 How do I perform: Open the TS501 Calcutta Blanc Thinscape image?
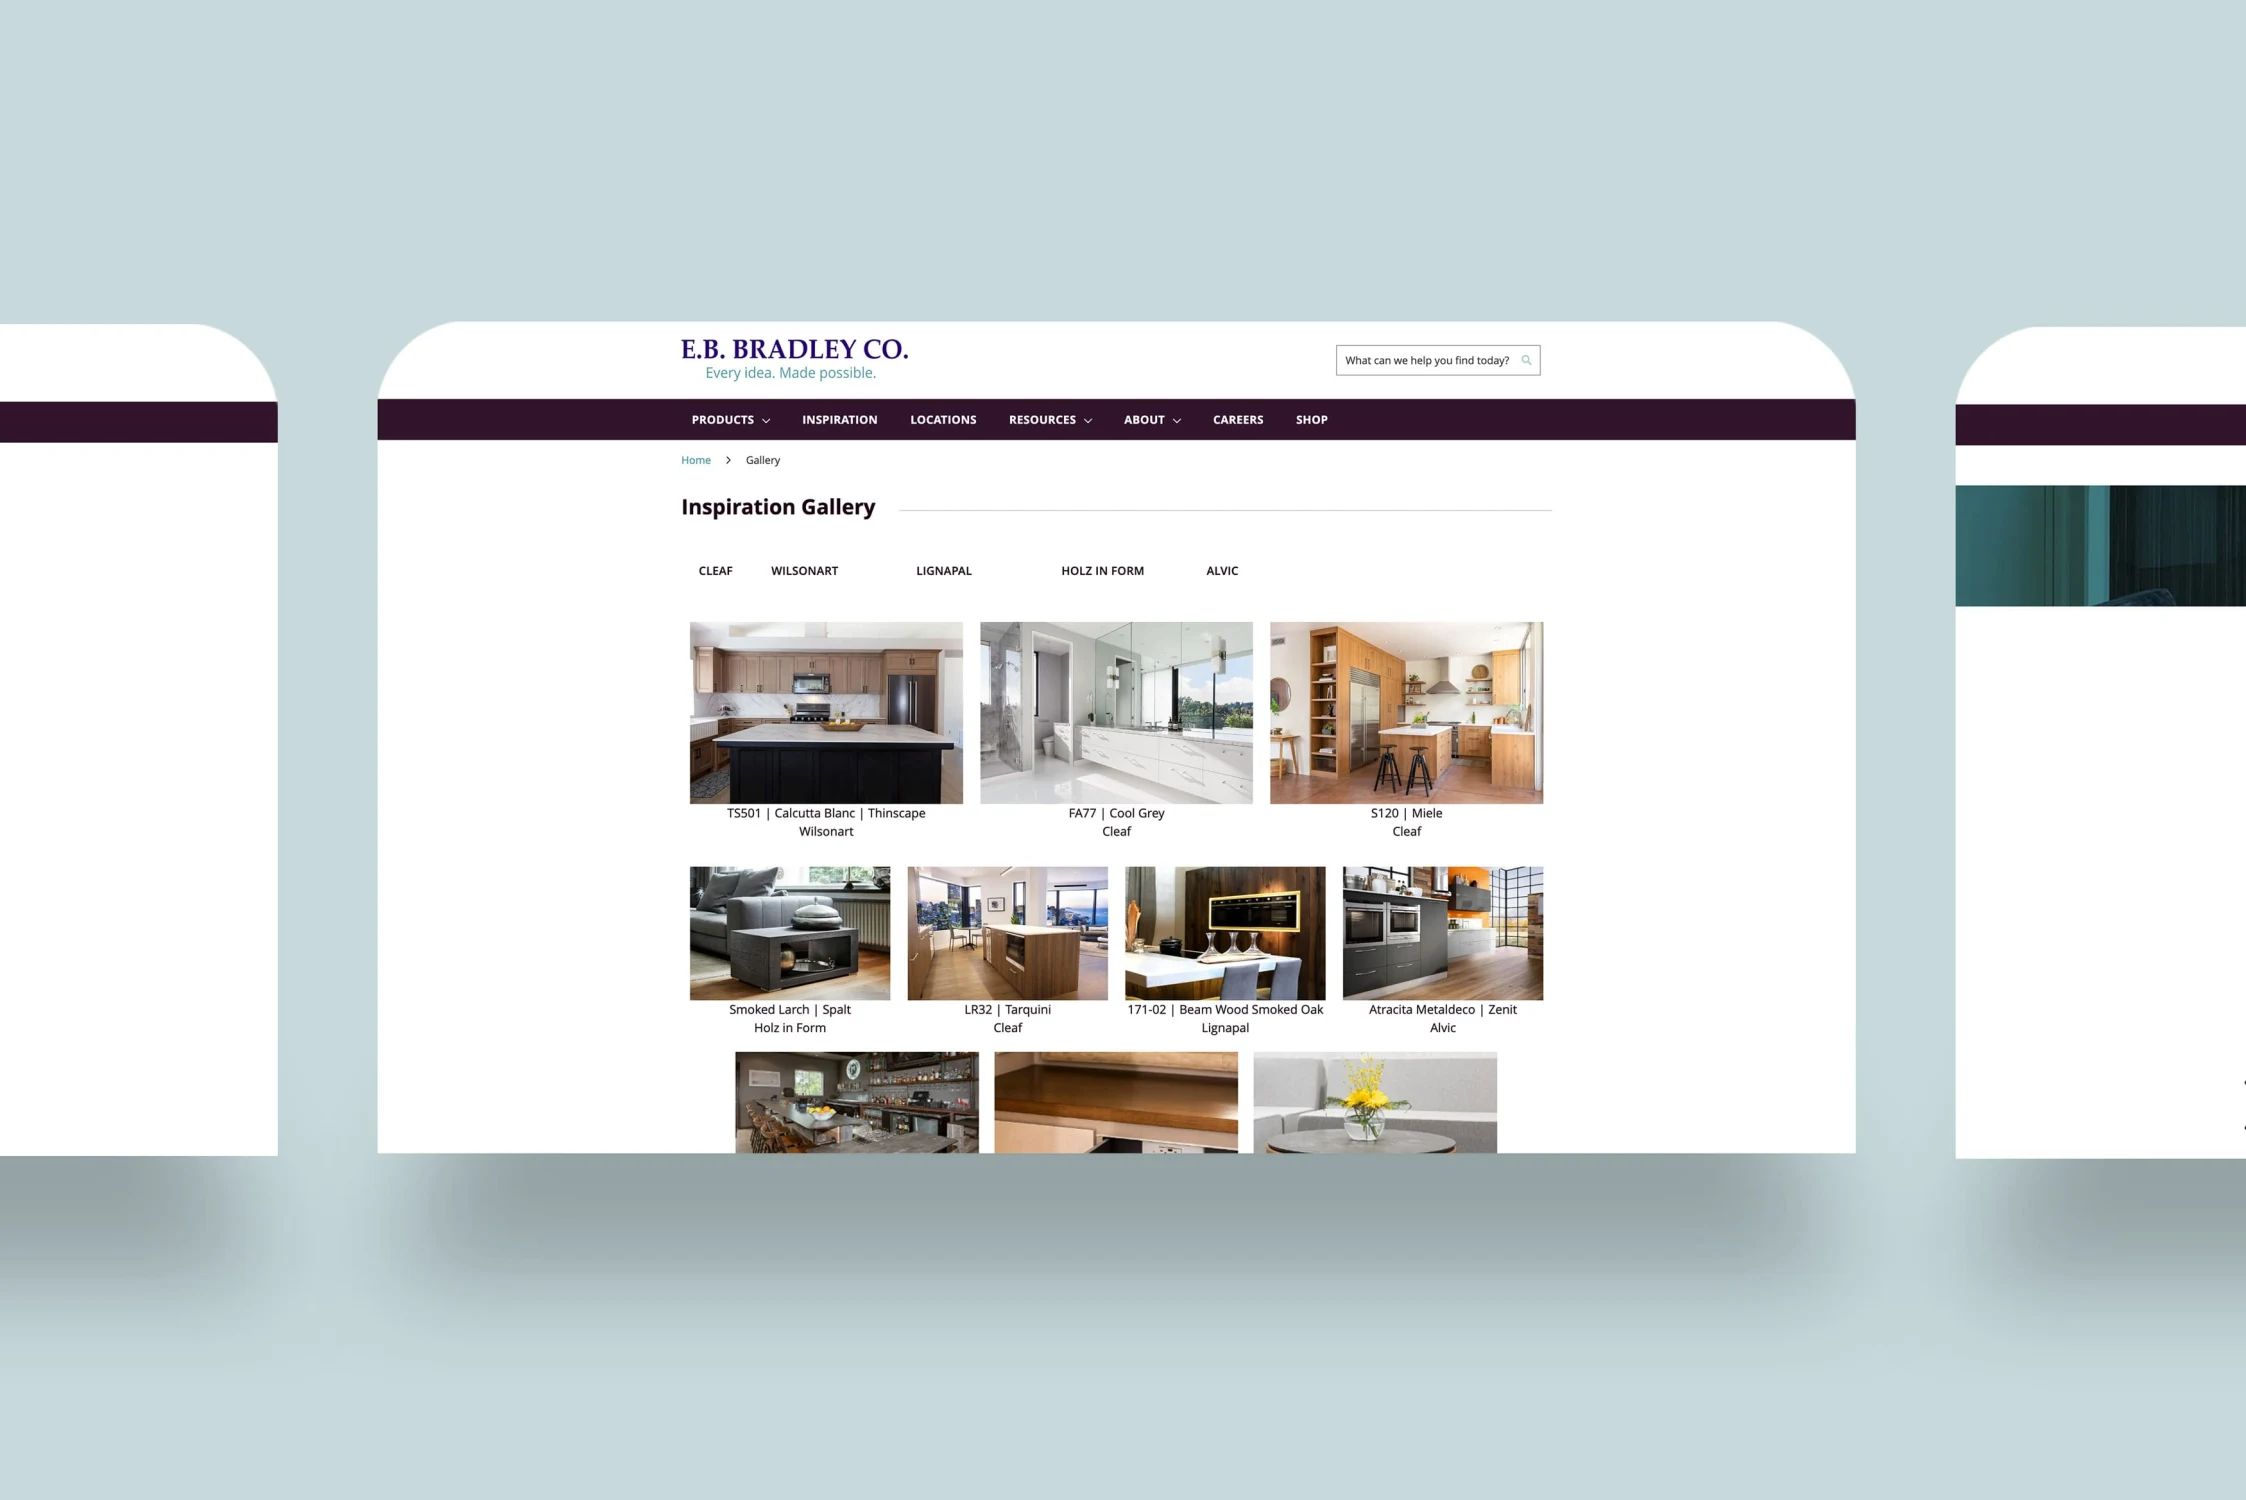click(825, 711)
